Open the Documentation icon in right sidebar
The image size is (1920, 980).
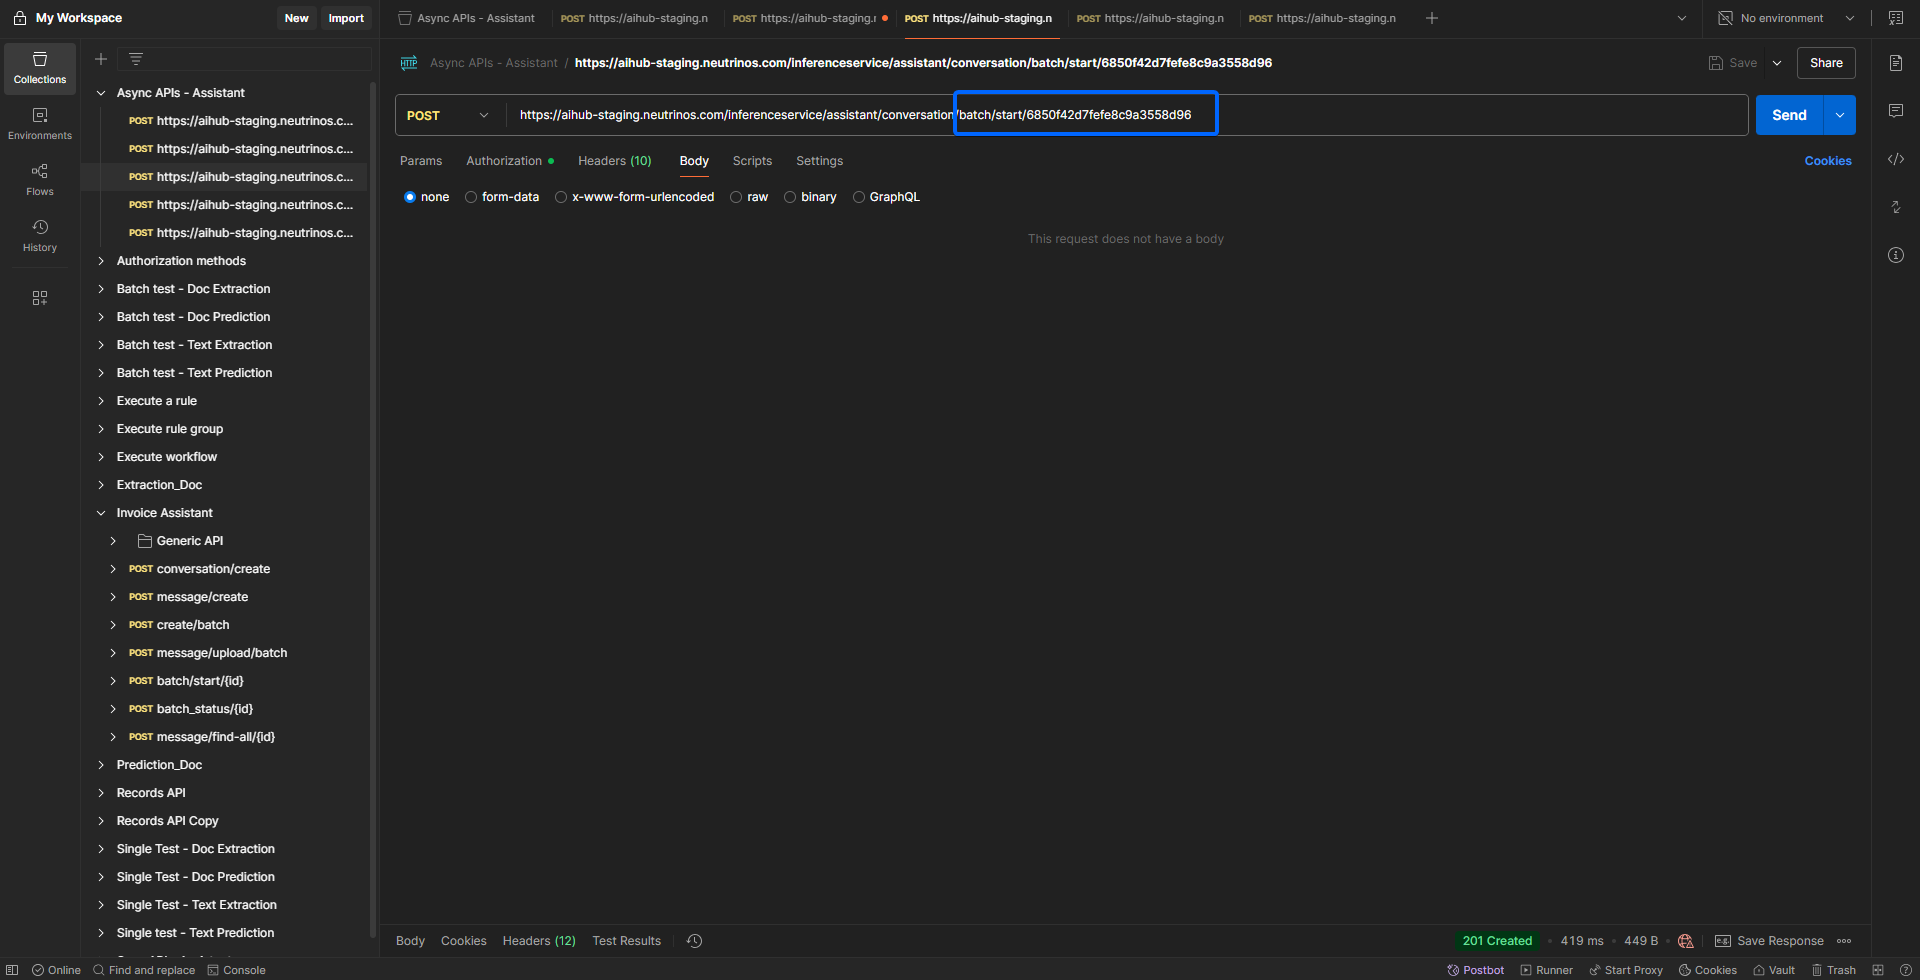pos(1895,63)
